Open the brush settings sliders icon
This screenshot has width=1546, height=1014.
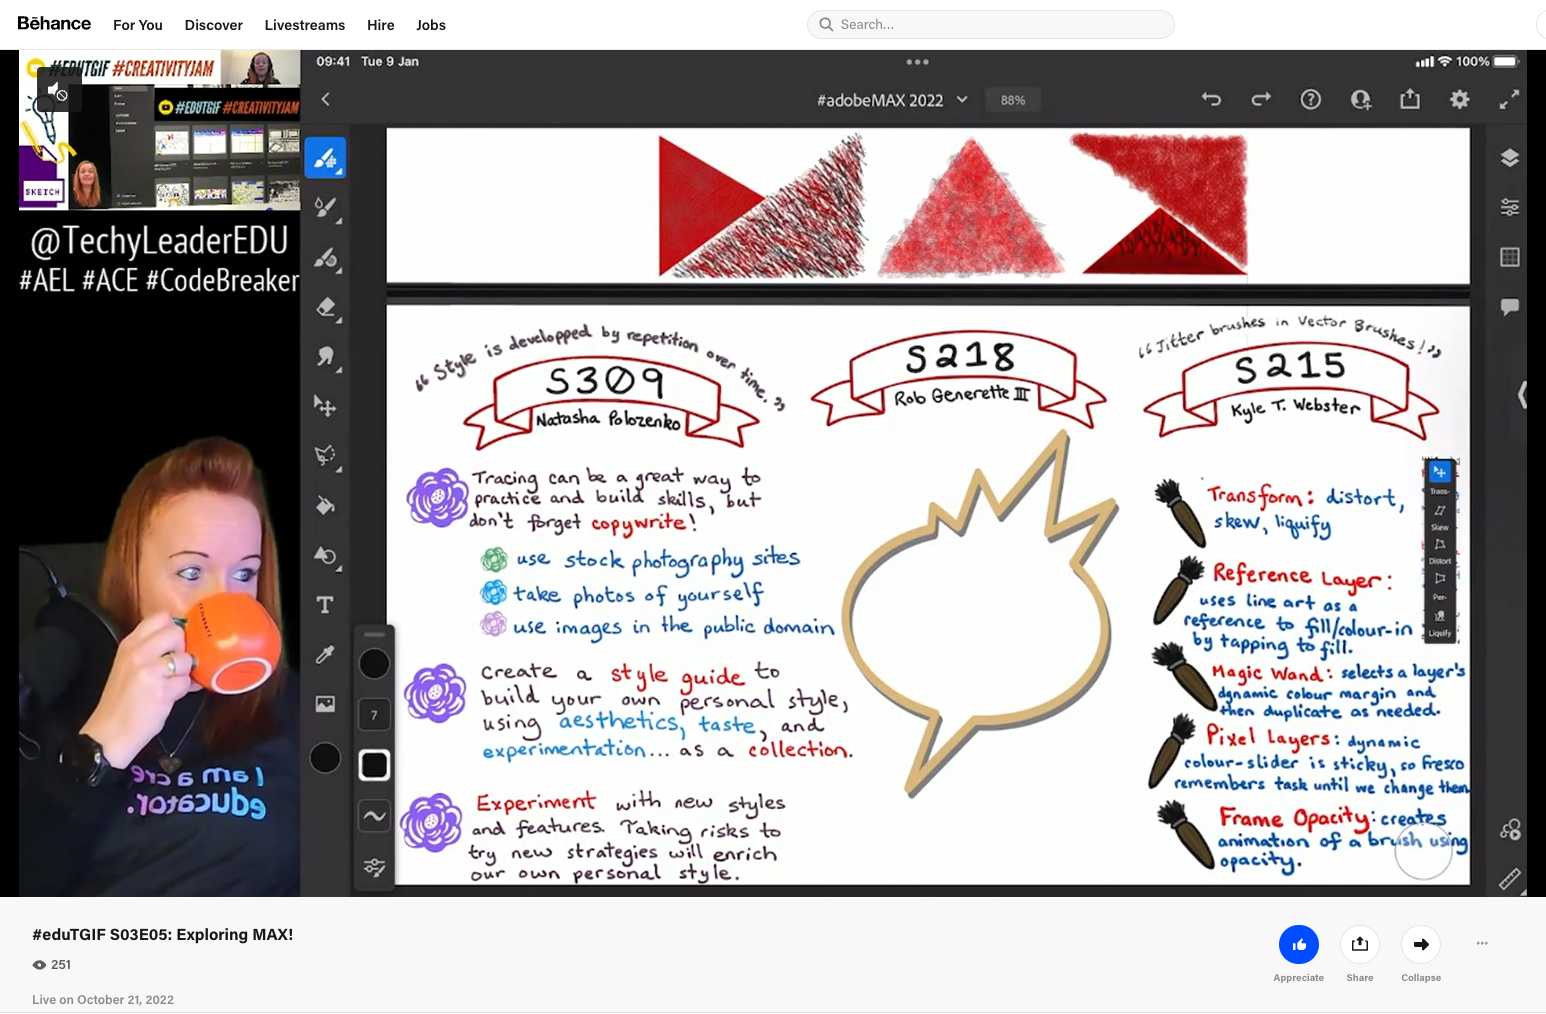click(375, 867)
